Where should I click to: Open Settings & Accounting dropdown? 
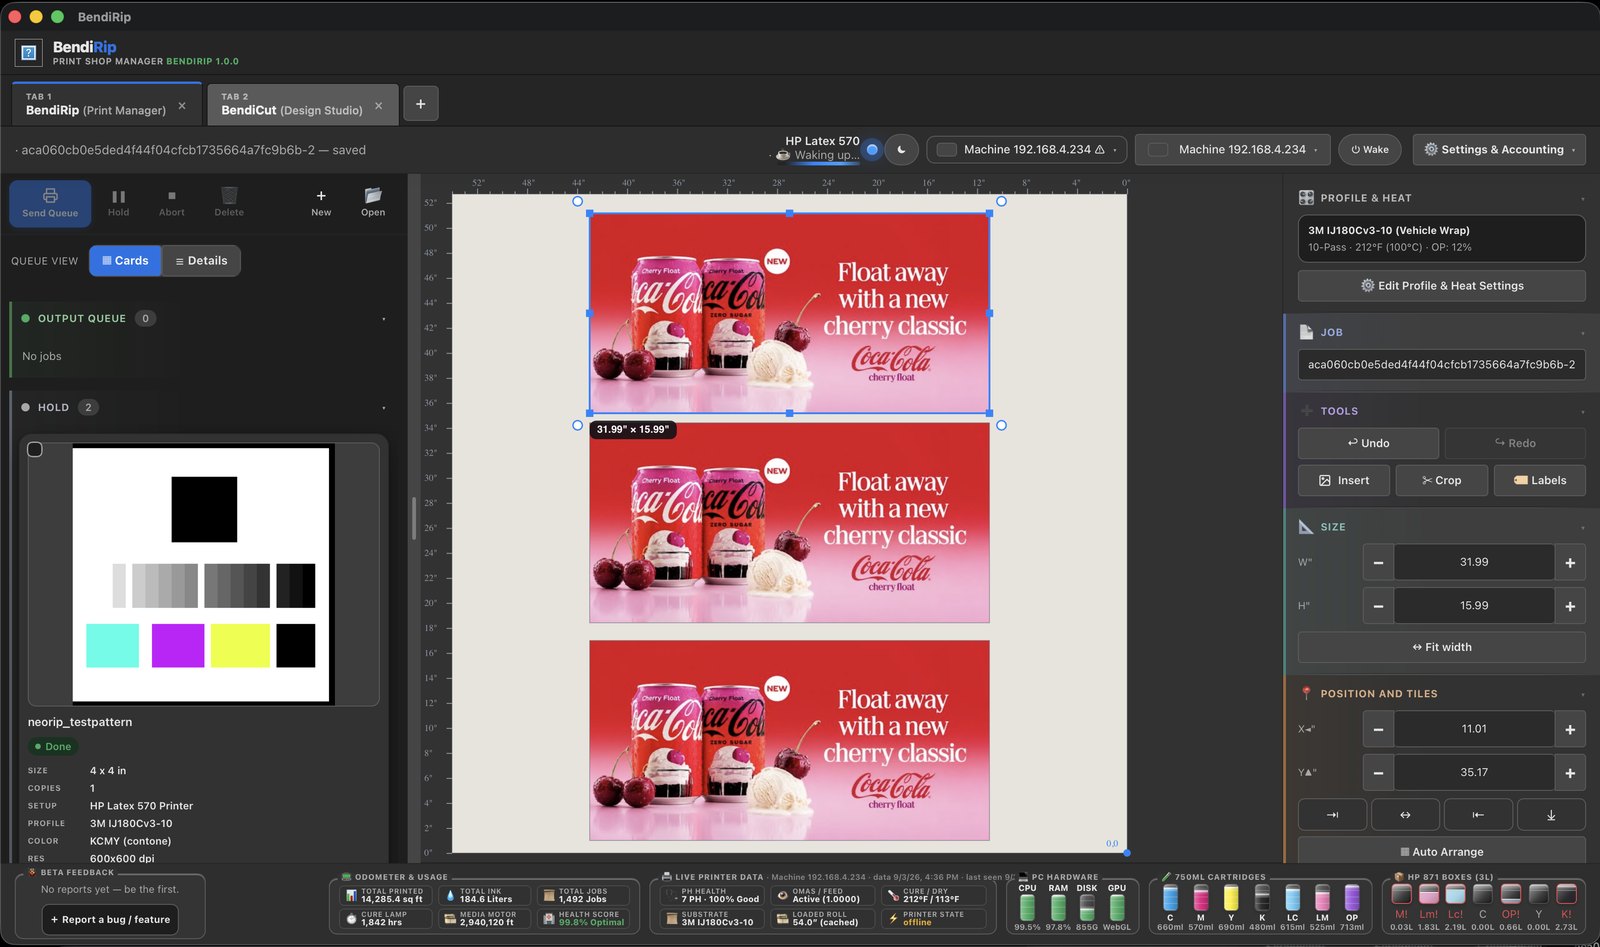coord(1499,150)
